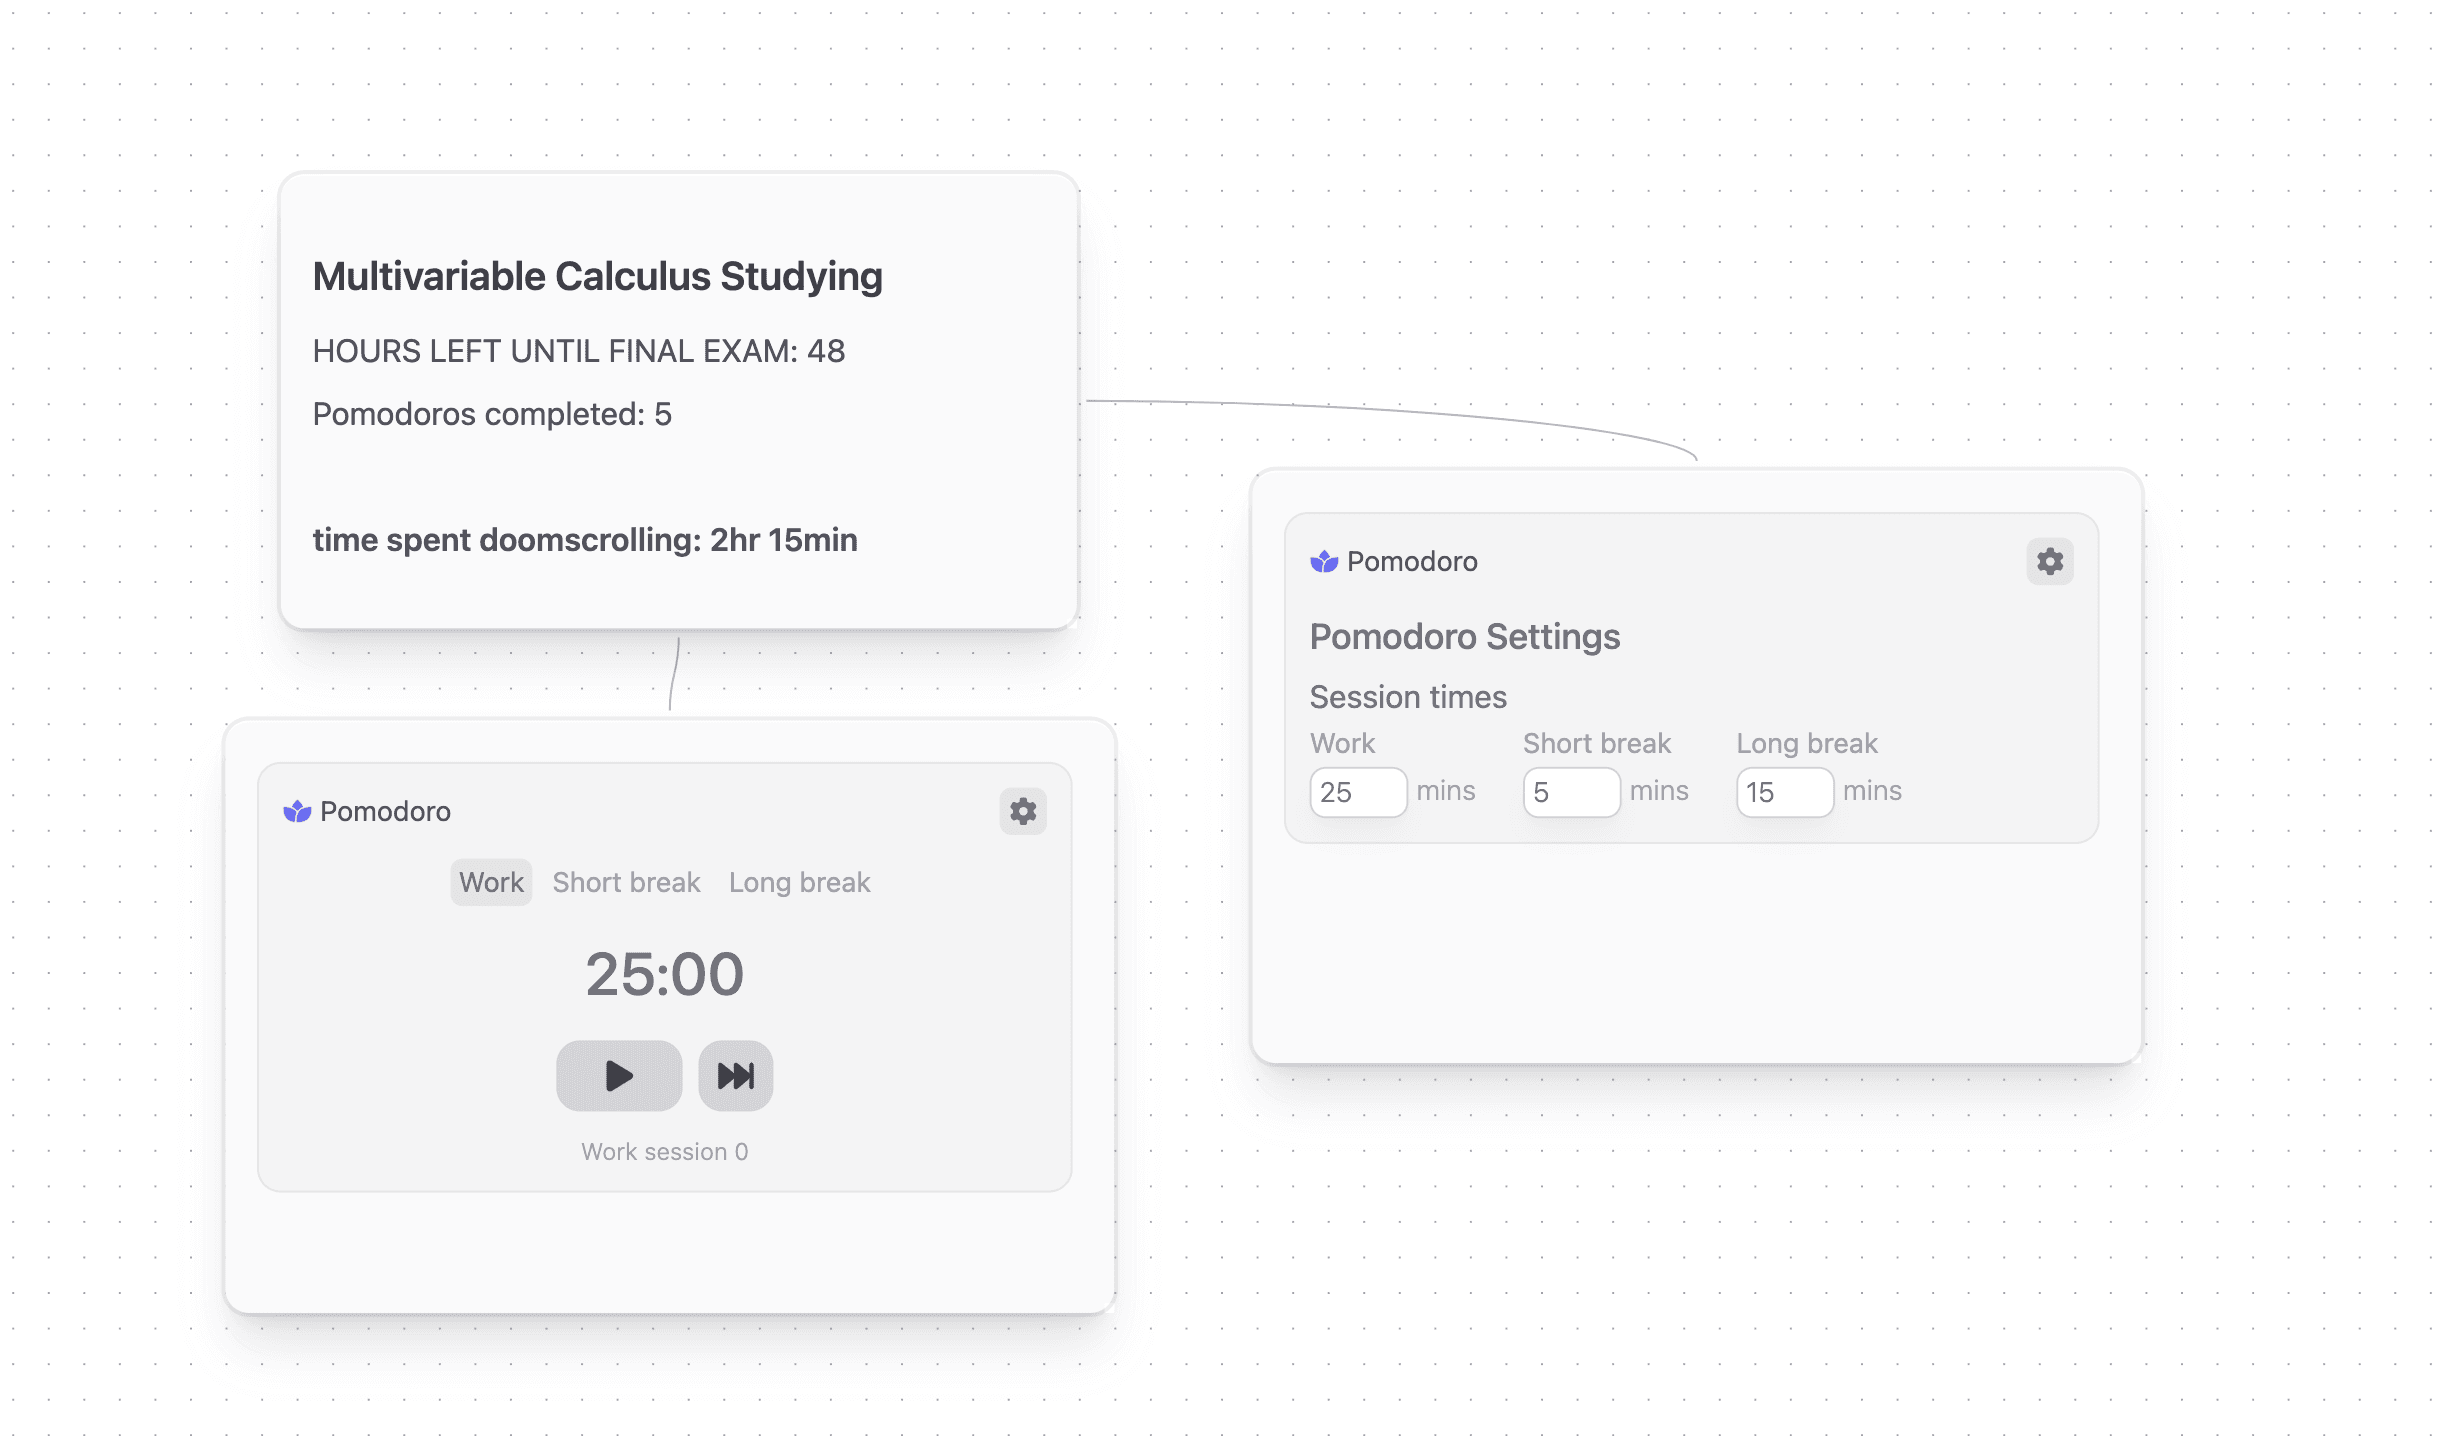
Task: Click the lotus logo on the settings card
Action: (1324, 562)
